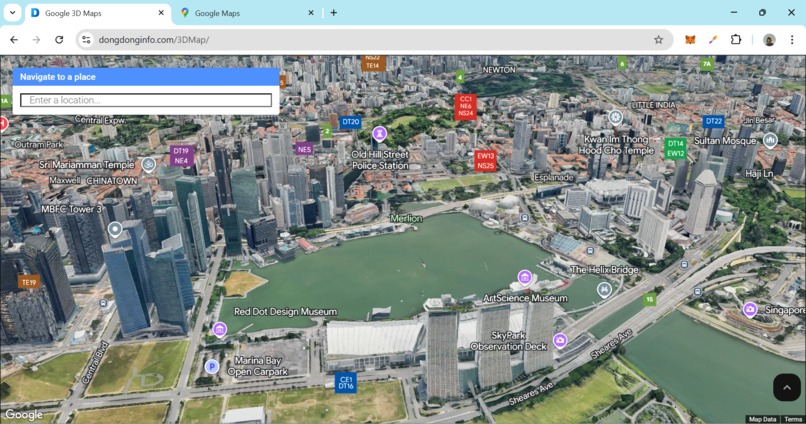Open the Extensions puzzle menu

click(736, 40)
